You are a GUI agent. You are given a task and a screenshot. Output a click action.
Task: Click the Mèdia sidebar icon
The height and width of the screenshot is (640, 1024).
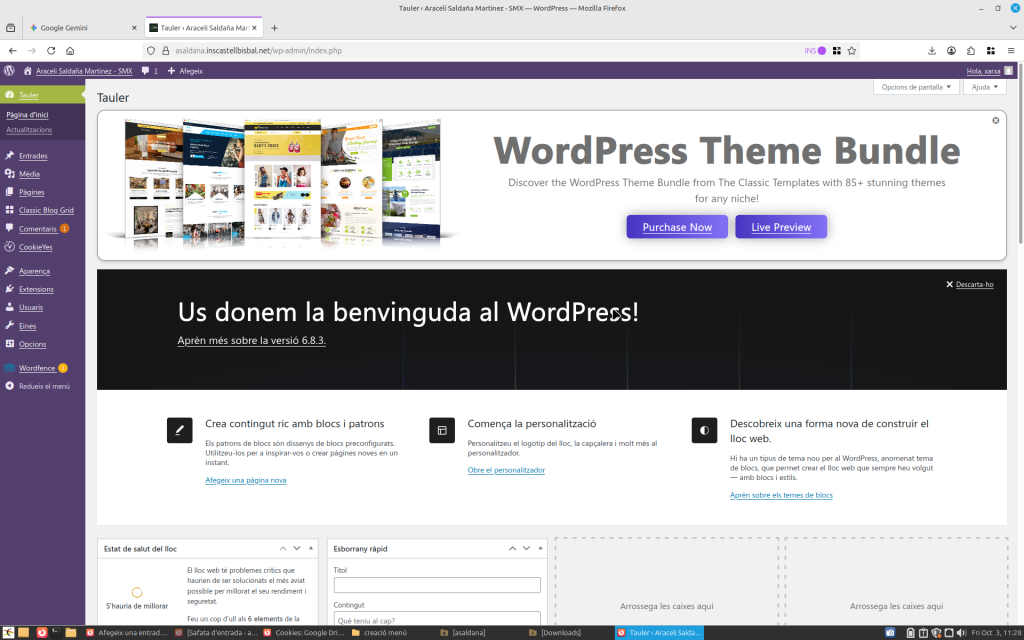coord(9,174)
